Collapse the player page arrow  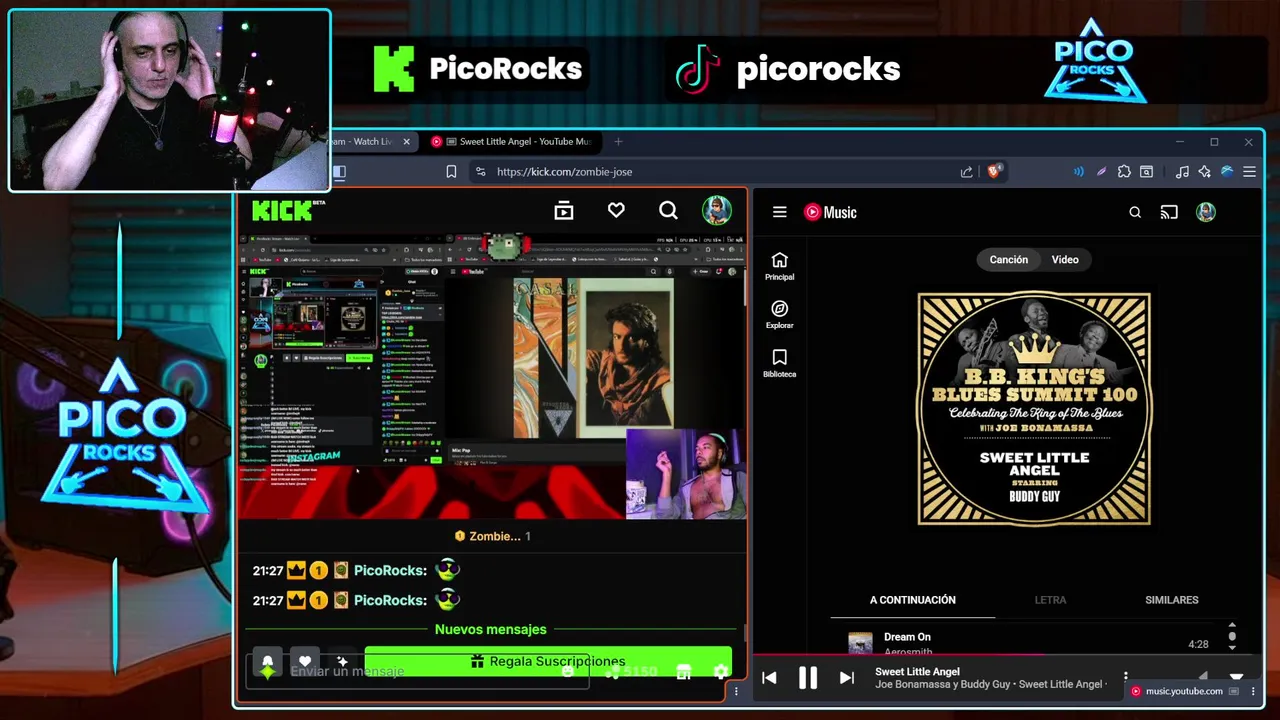click(1237, 677)
